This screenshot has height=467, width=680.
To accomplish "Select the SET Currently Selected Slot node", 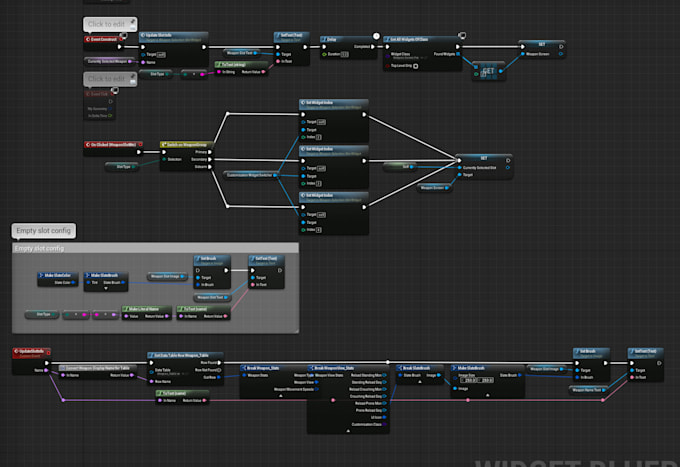I will 484,166.
